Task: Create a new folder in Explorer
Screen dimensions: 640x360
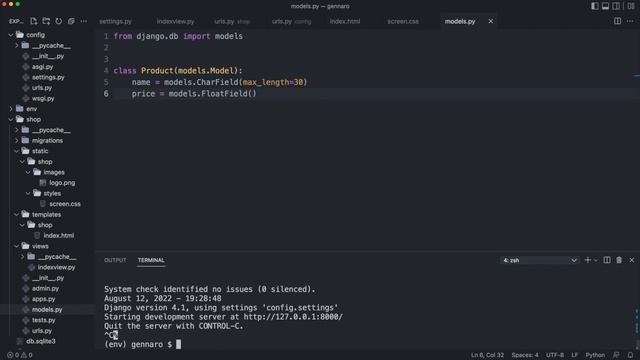Action: click(46, 21)
